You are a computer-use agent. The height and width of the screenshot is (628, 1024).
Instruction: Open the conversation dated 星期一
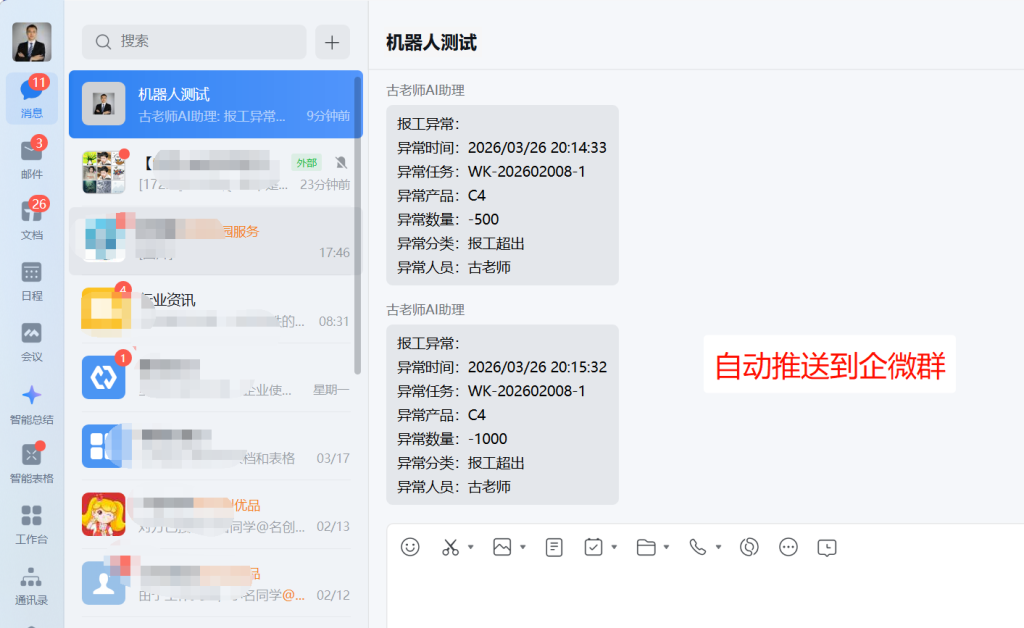pyautogui.click(x=216, y=378)
